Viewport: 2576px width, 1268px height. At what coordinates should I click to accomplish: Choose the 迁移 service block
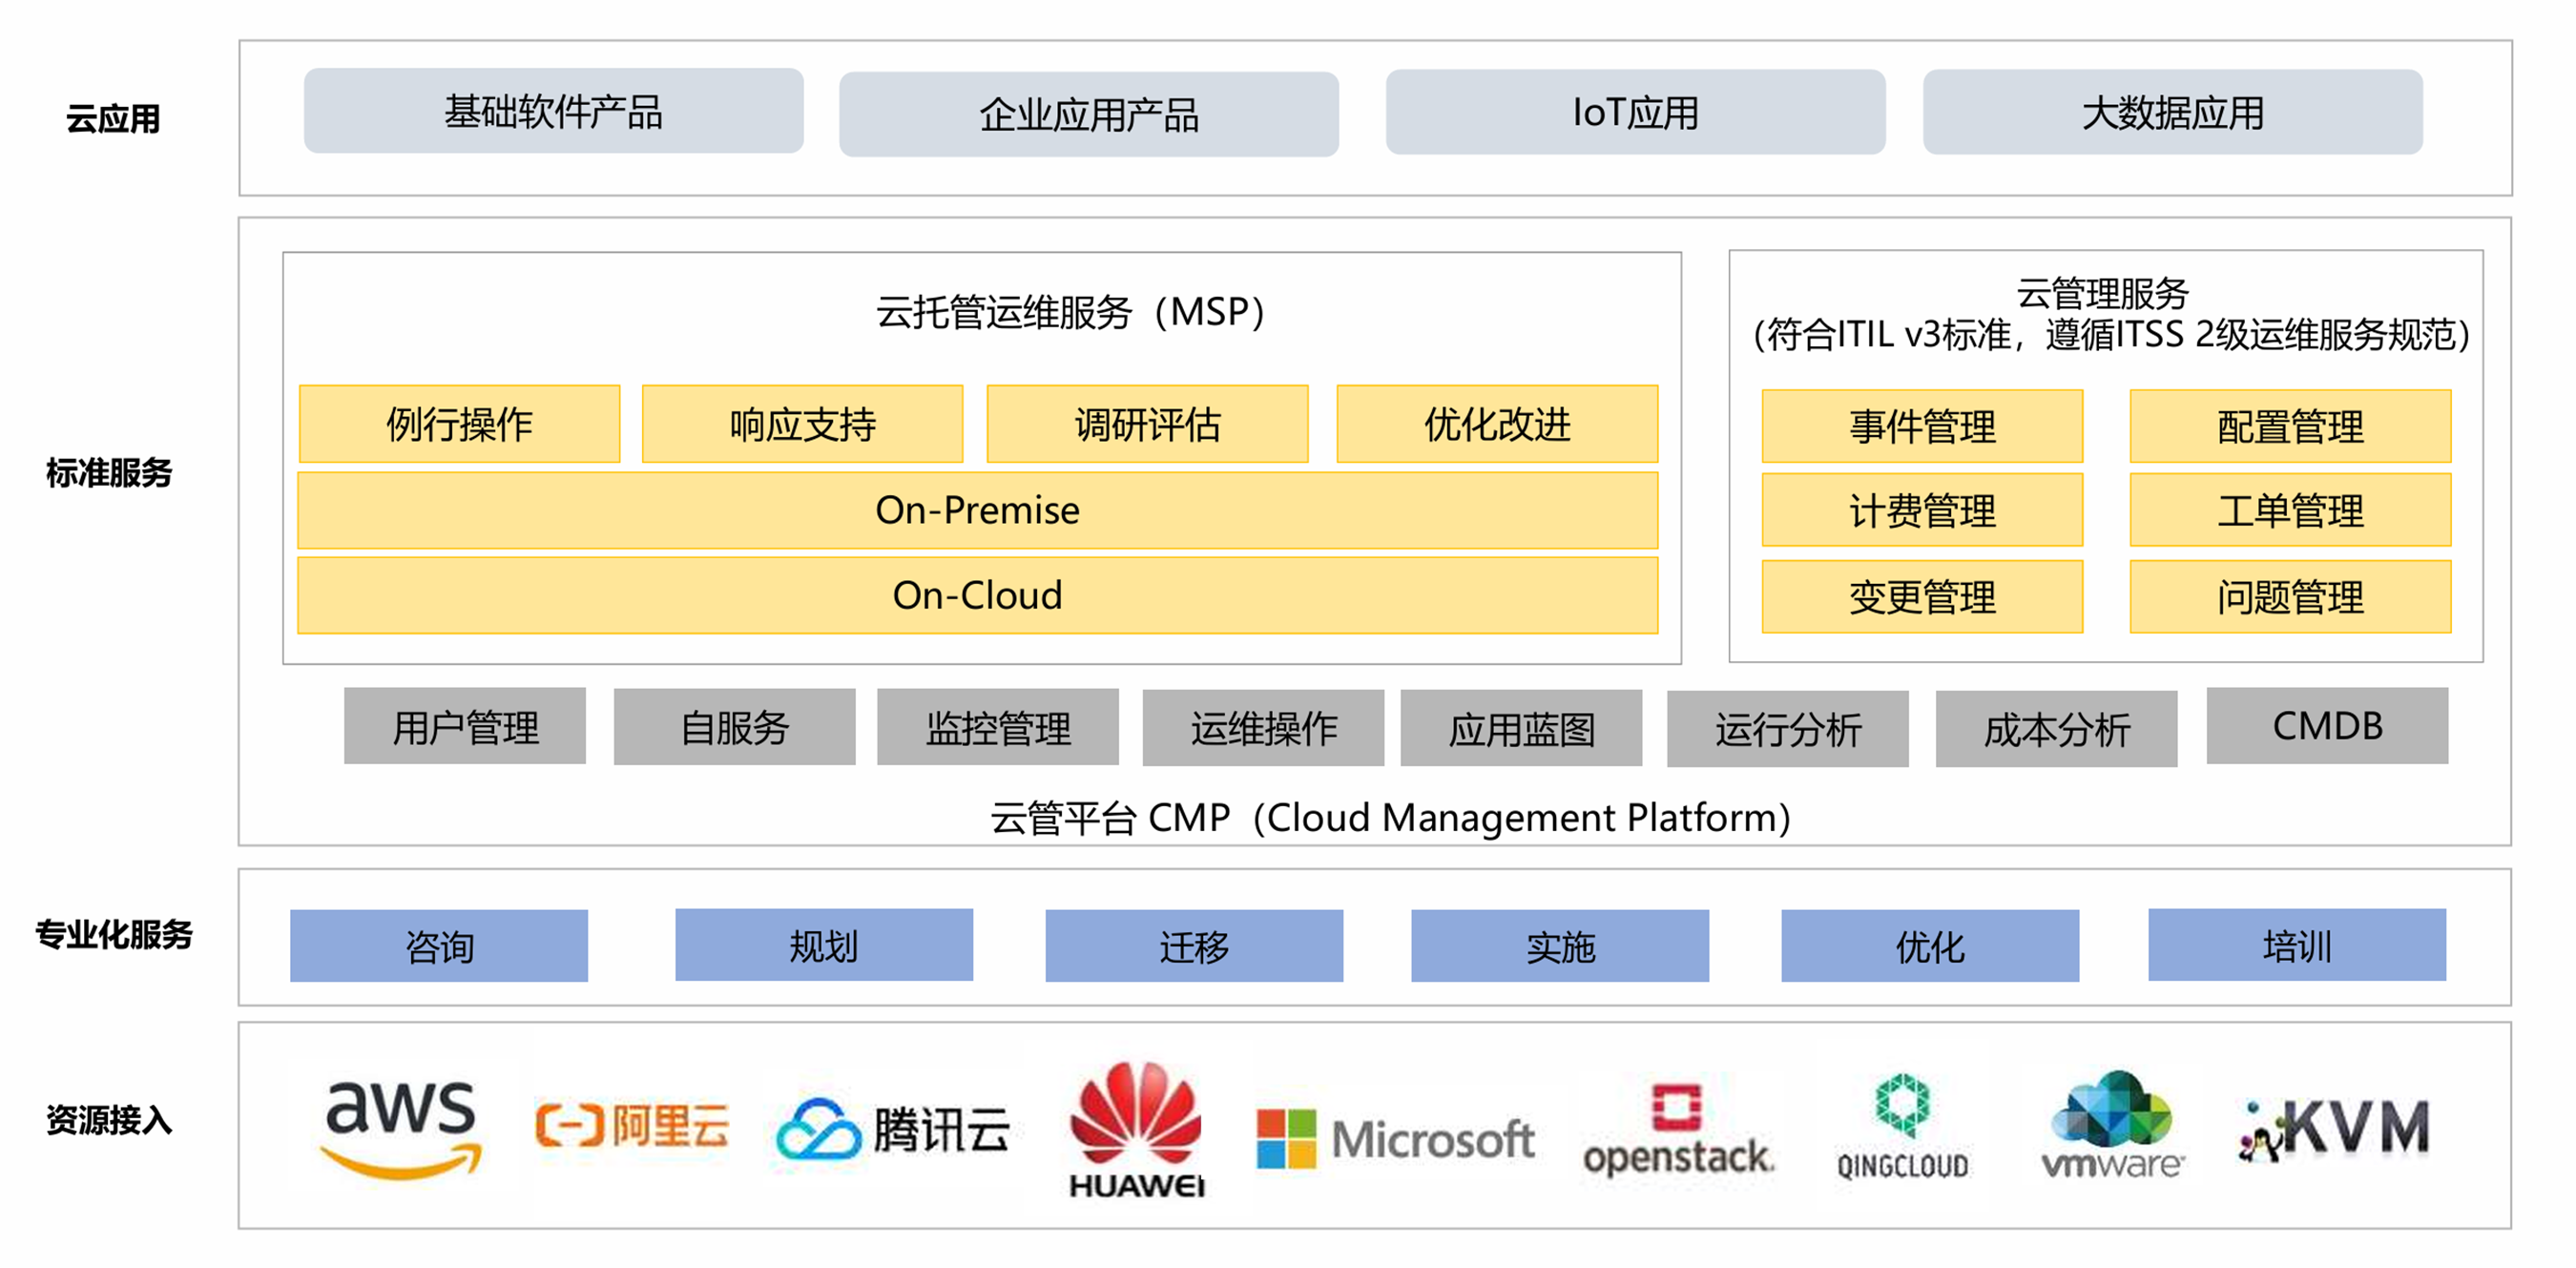pyautogui.click(x=1194, y=945)
